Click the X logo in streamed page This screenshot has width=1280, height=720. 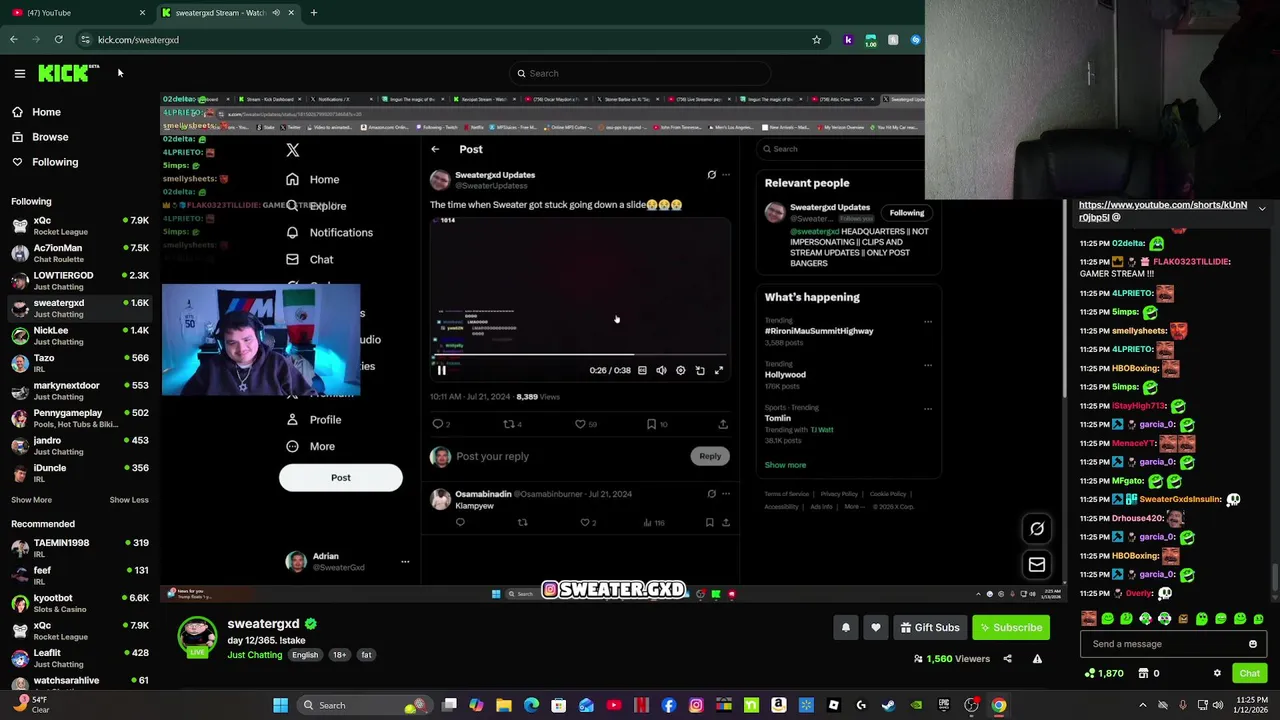[x=293, y=150]
